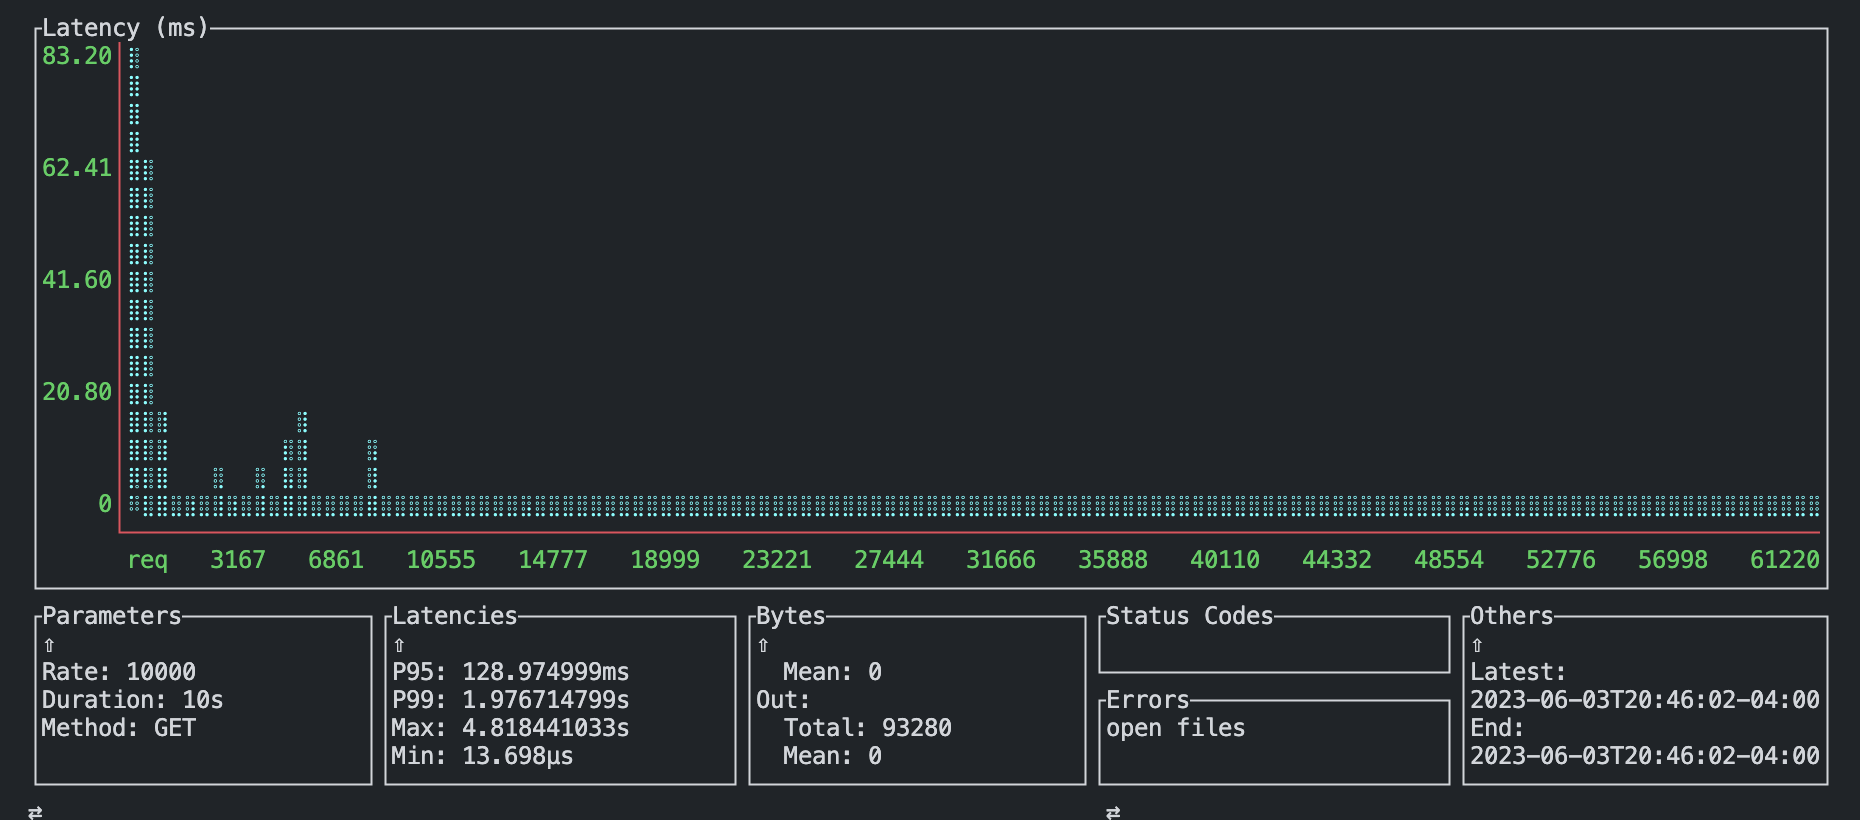The image size is (1860, 820).
Task: Click the 'Max: 4.818441033s' line
Action: (x=511, y=728)
